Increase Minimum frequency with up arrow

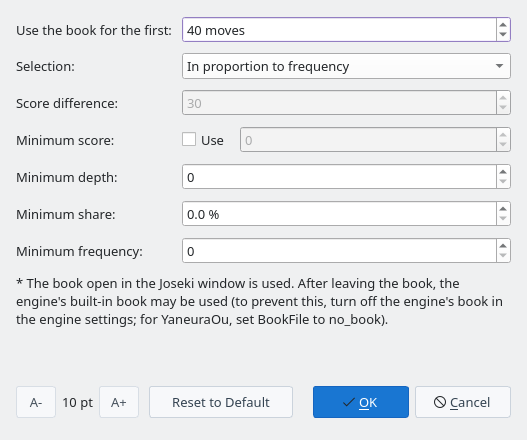tap(503, 246)
